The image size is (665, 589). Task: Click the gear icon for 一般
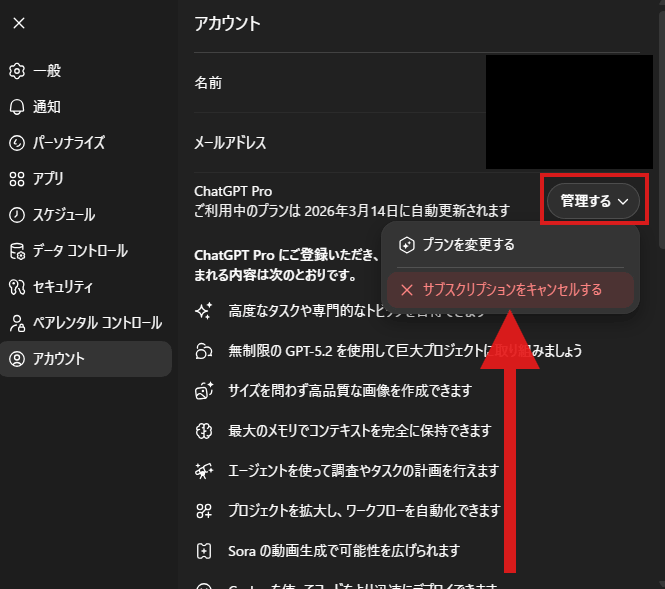pos(16,71)
